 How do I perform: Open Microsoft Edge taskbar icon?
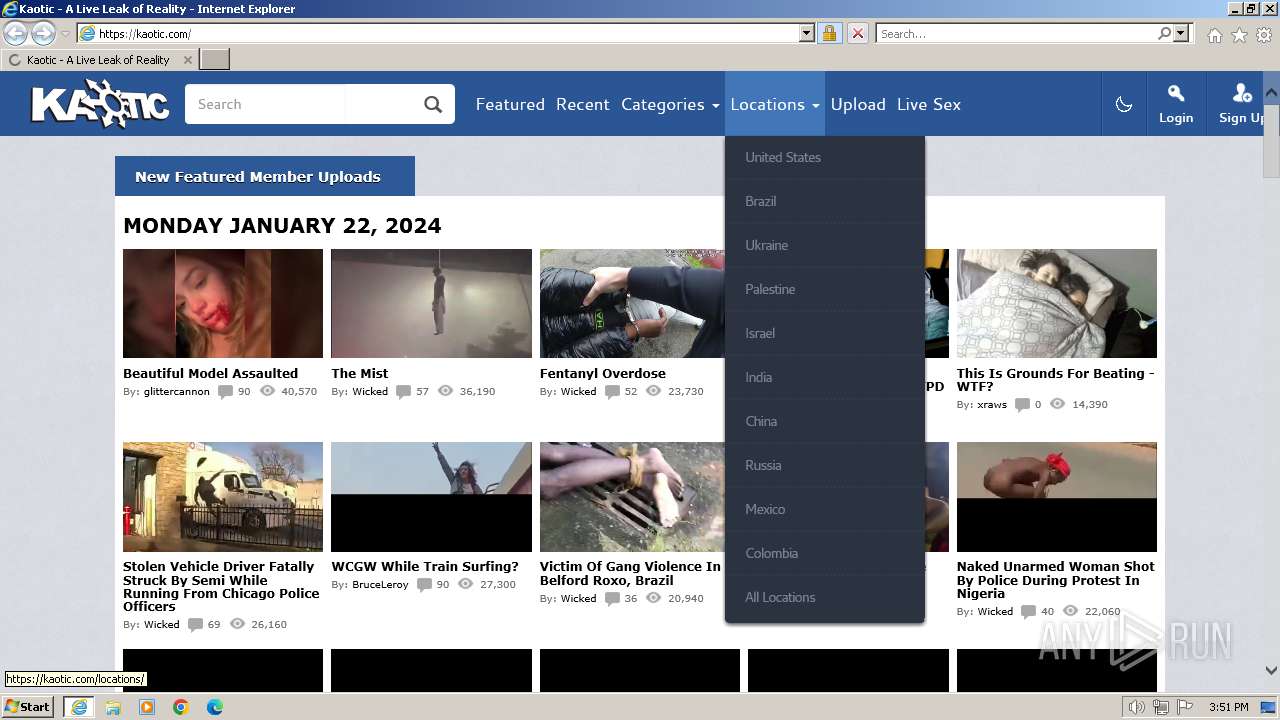pyautogui.click(x=215, y=707)
